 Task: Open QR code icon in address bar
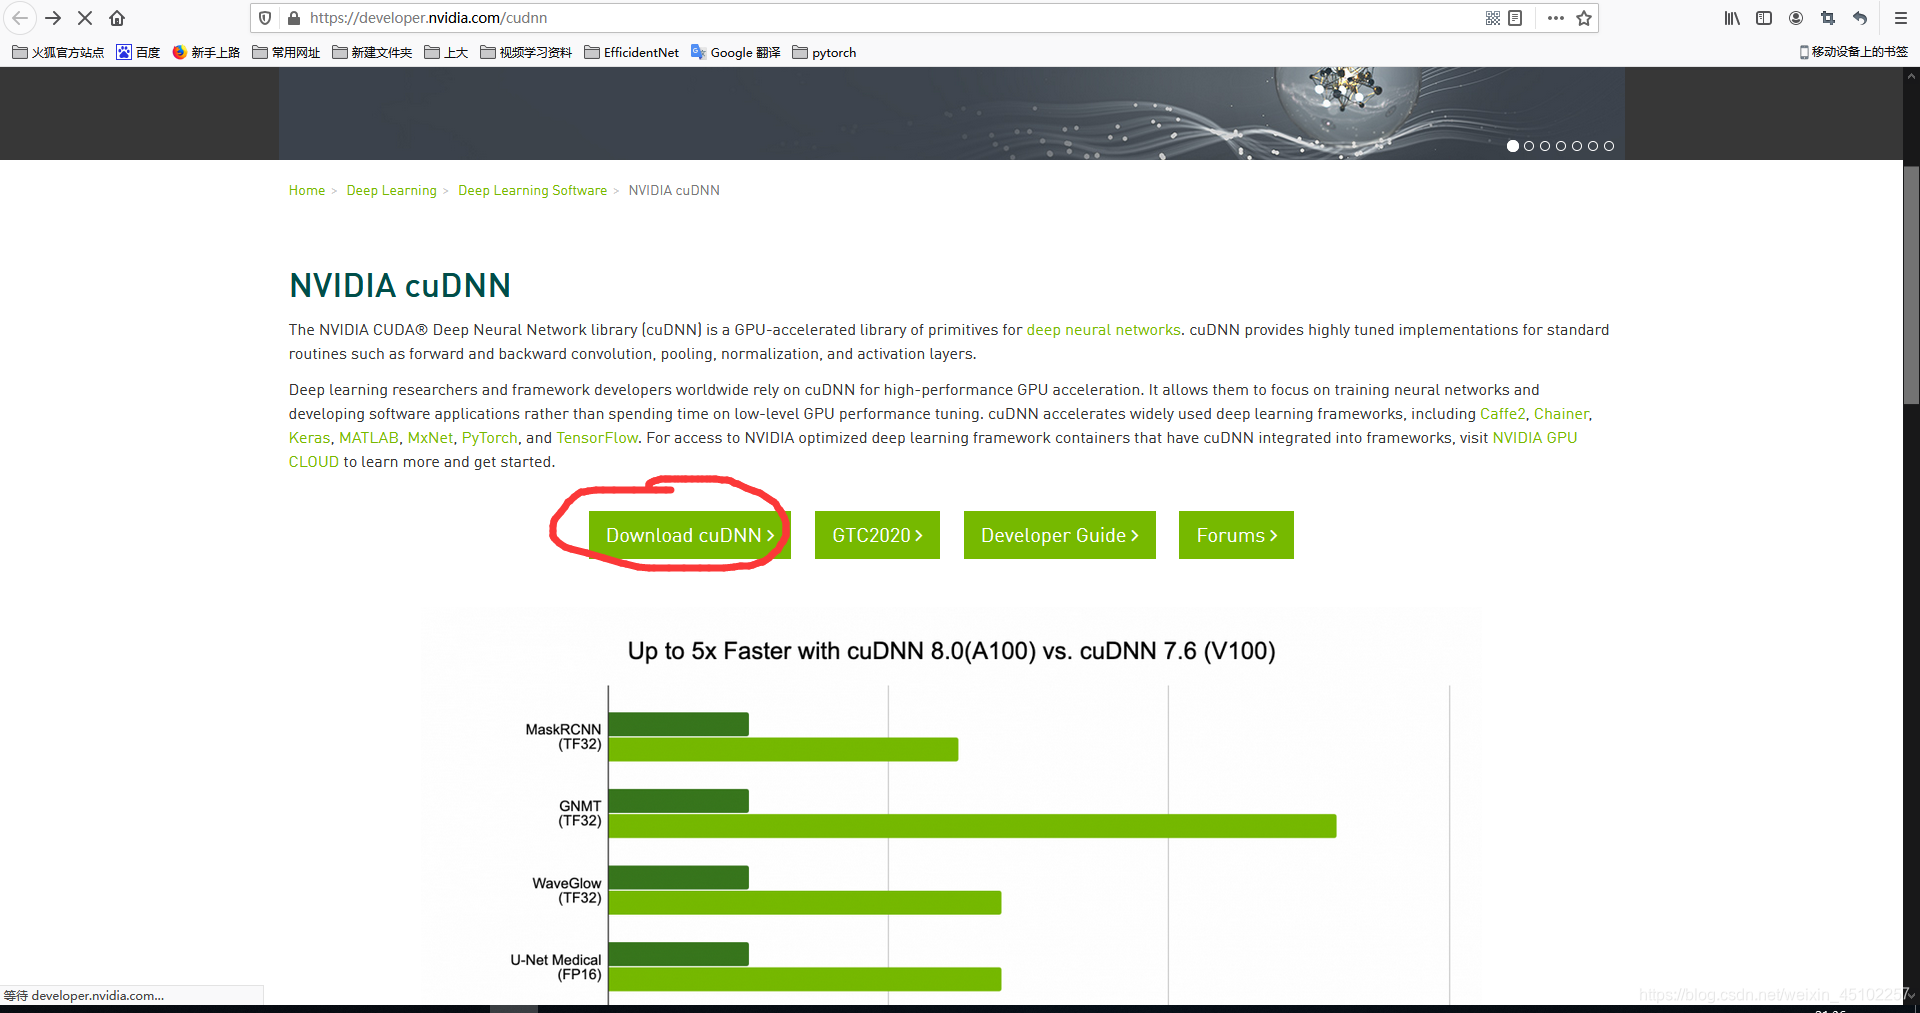pyautogui.click(x=1492, y=18)
